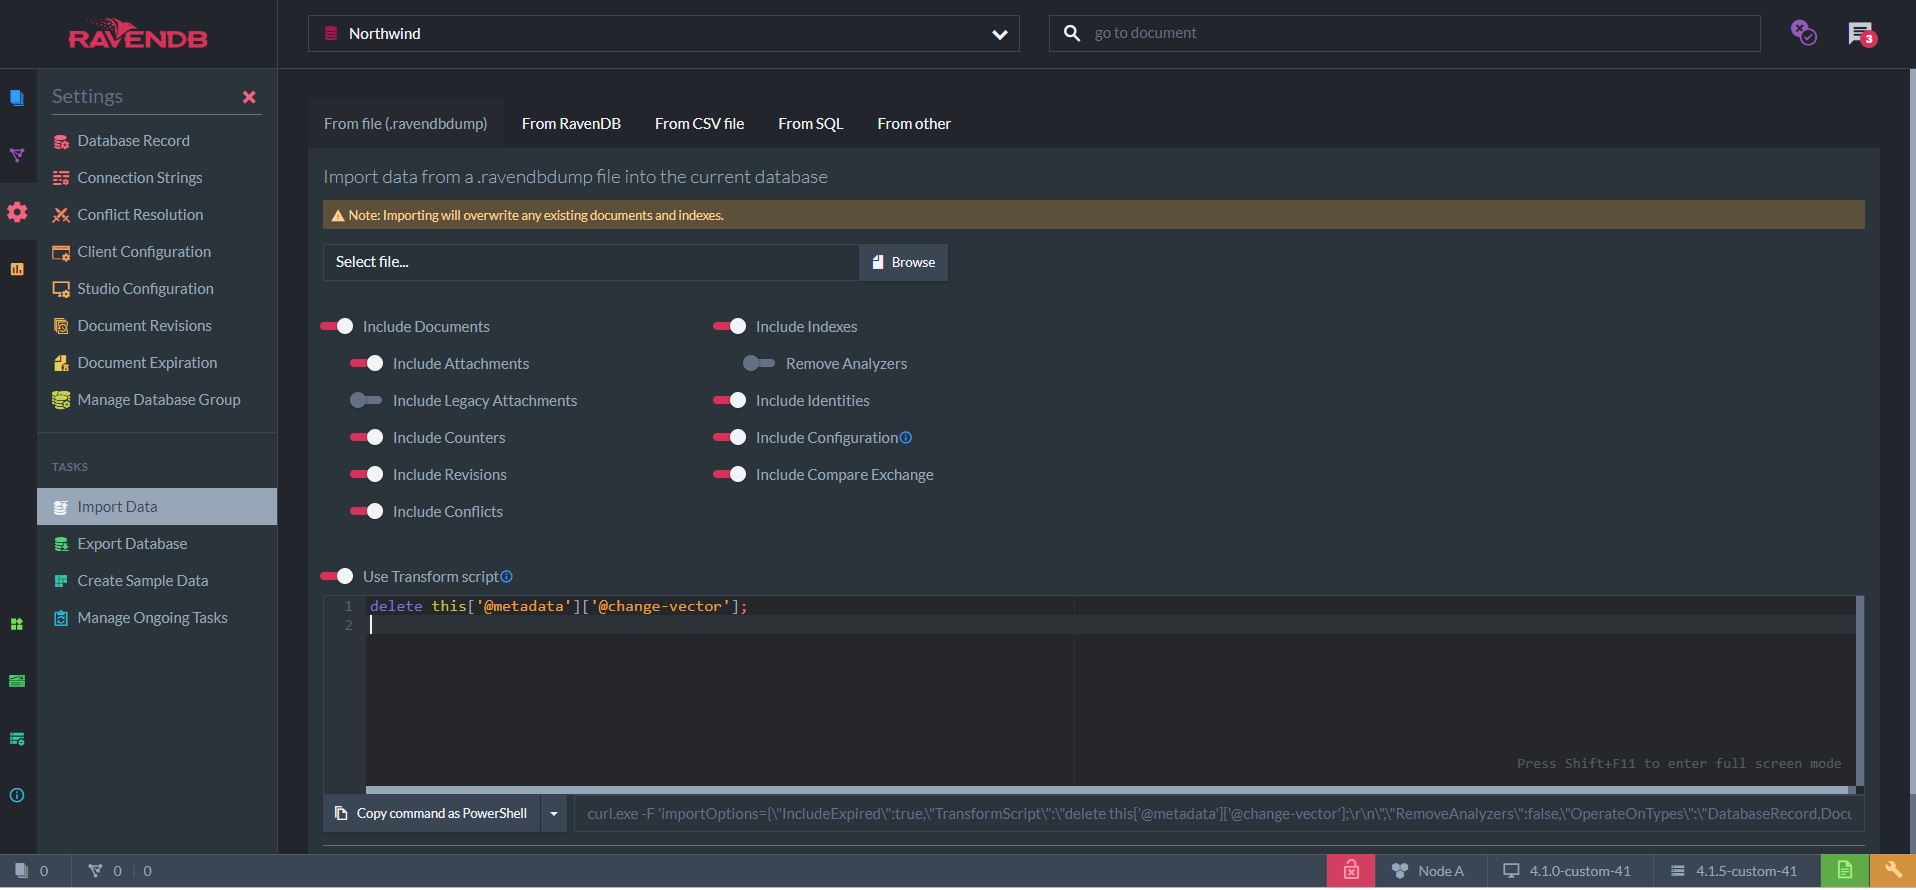Switch to the From CSV file tab
Screen dimensions: 1916x890
pos(699,124)
